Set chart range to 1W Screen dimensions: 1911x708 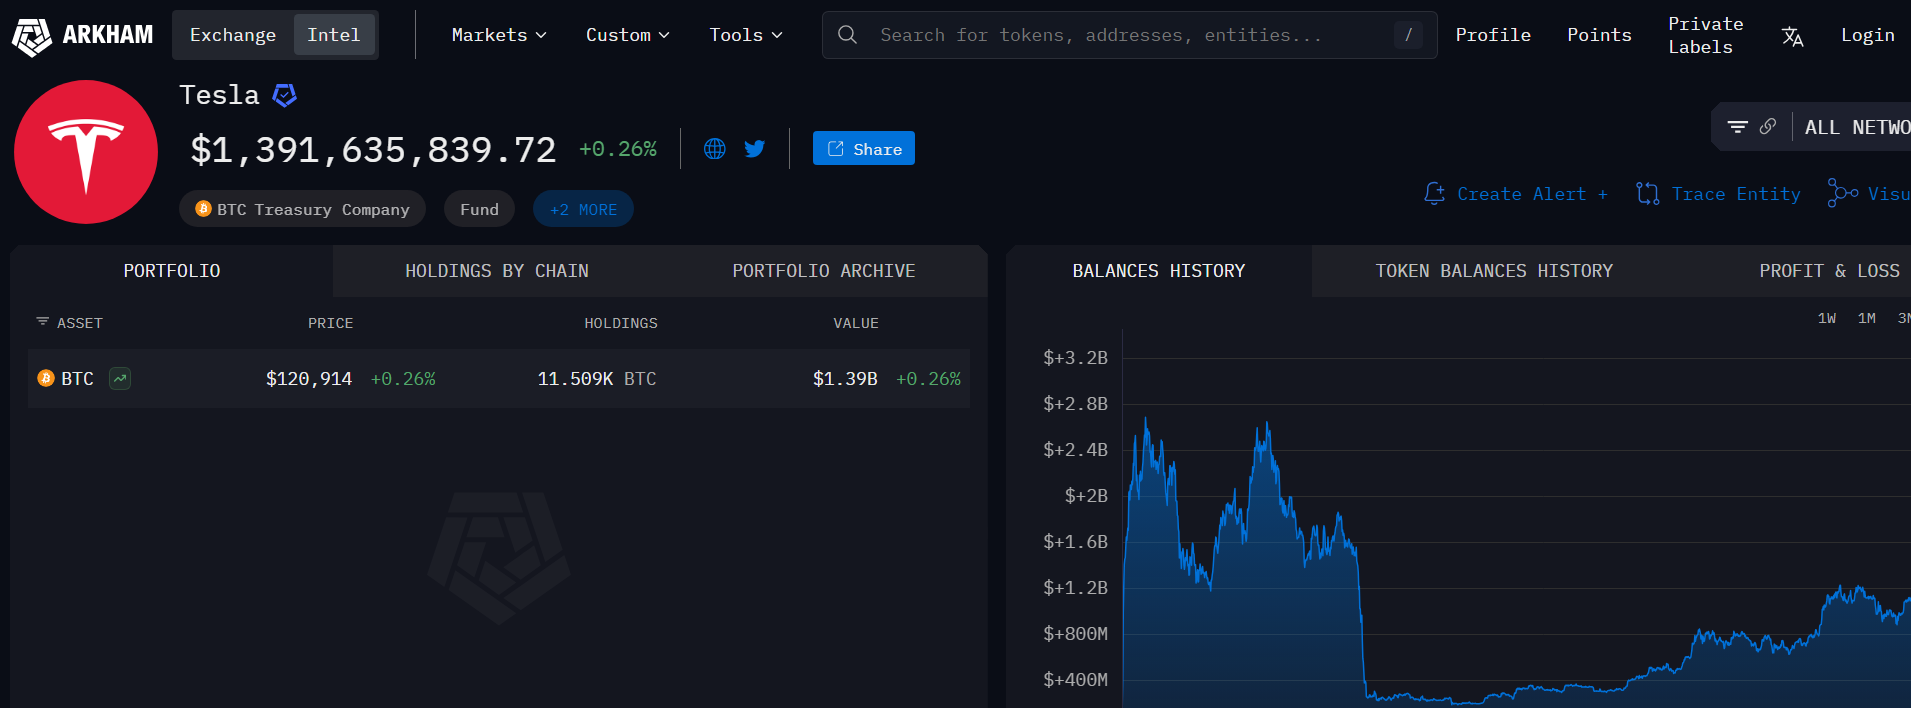point(1826,318)
